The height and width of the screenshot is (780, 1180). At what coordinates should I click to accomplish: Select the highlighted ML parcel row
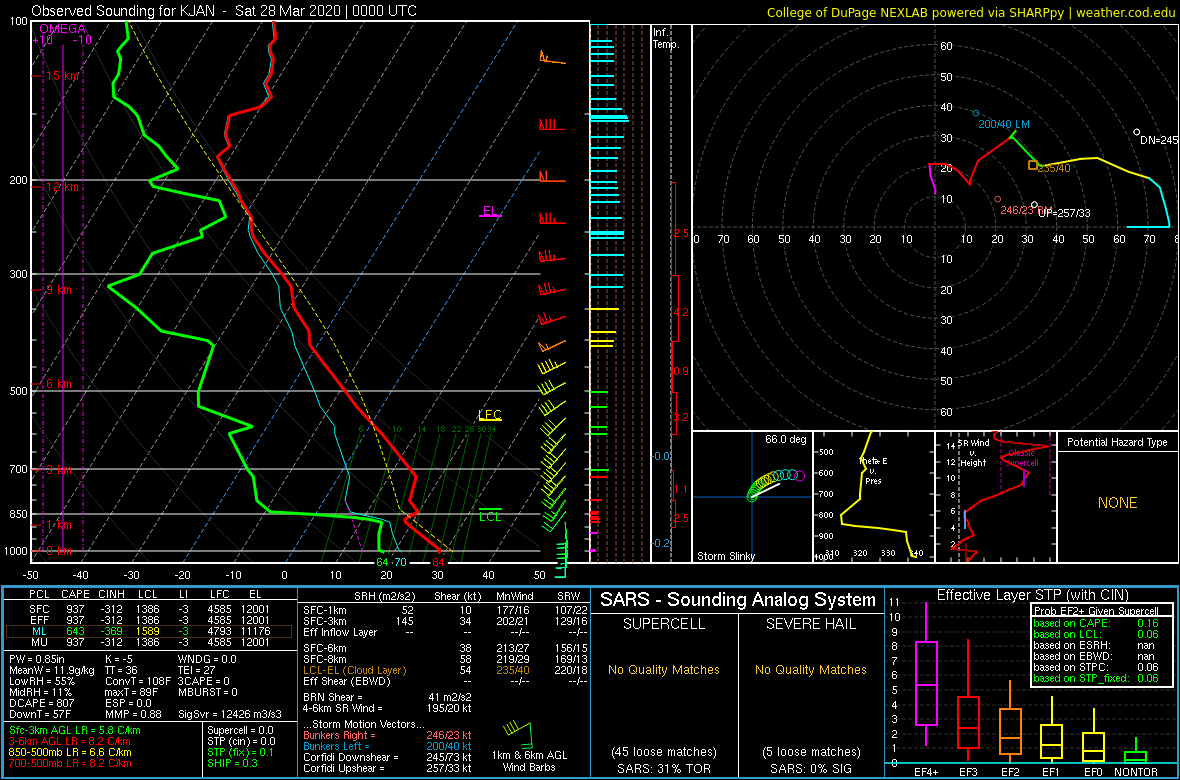pyautogui.click(x=151, y=631)
